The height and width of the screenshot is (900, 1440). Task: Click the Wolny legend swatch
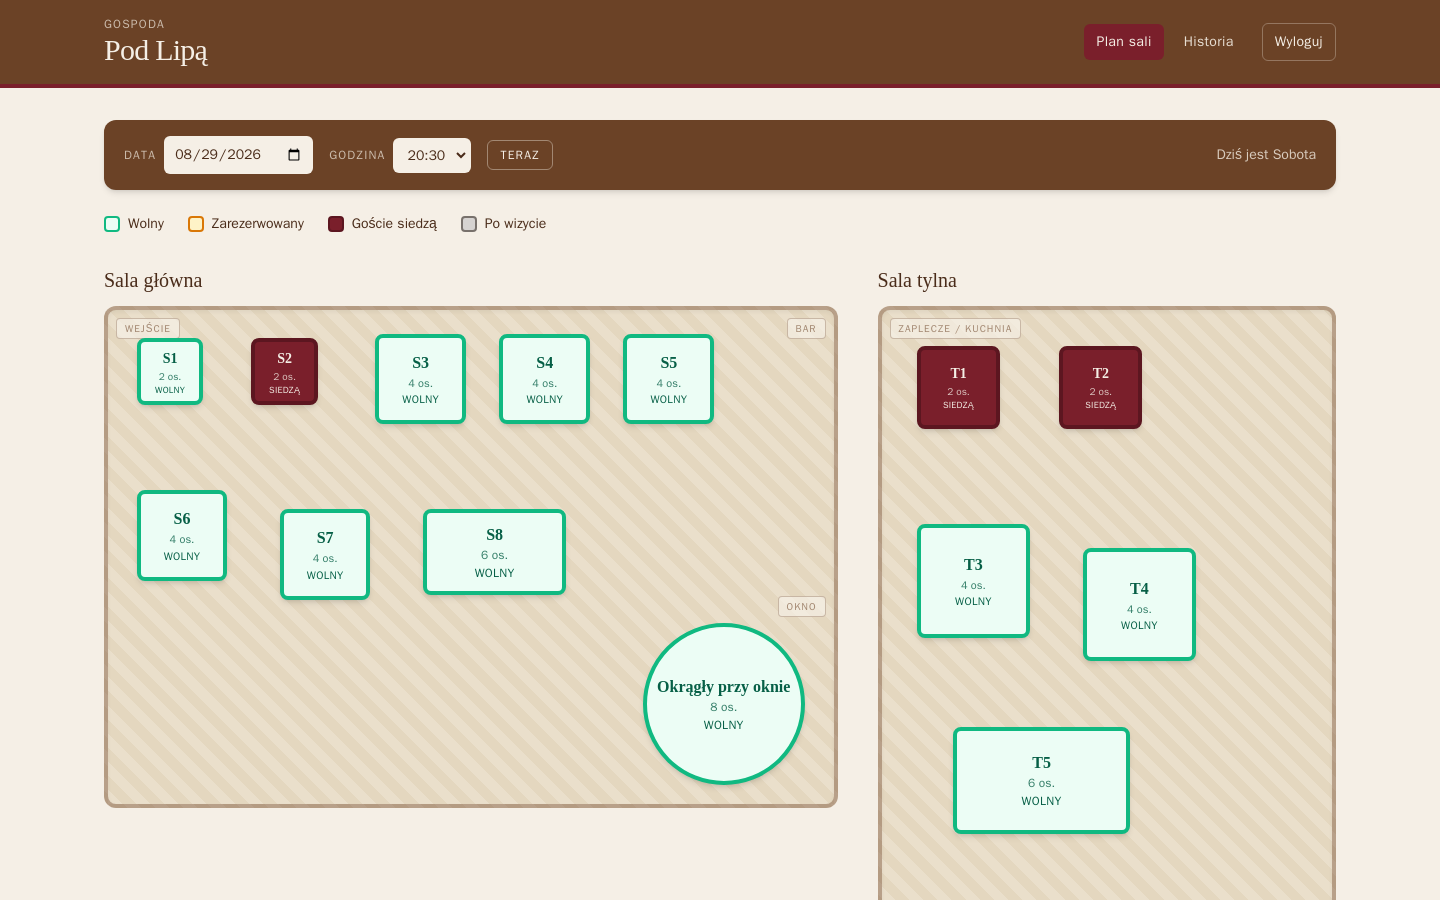point(112,224)
